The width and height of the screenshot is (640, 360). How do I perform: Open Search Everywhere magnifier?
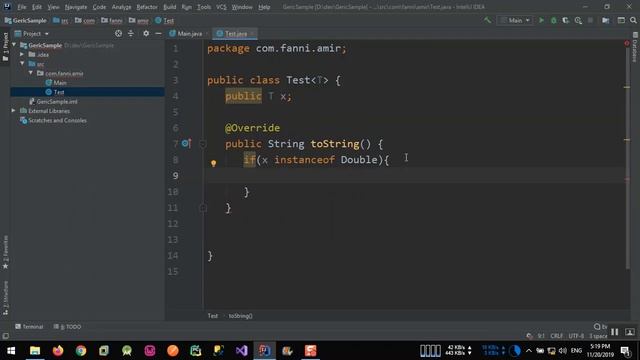(x=633, y=20)
